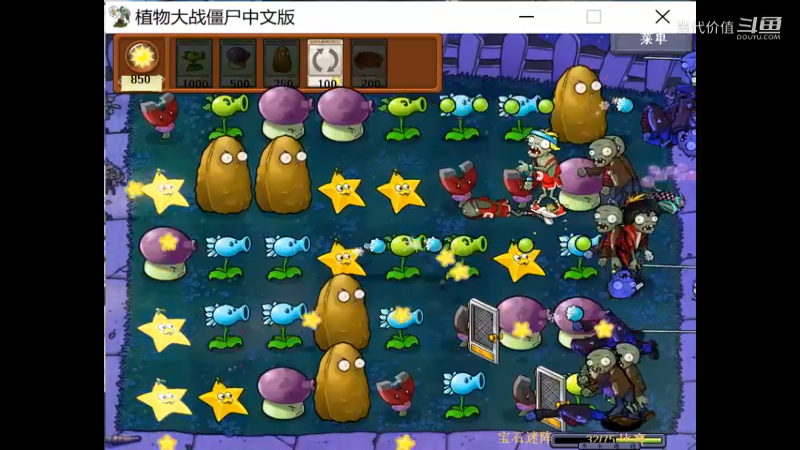Click the 植物大战僵尸中文版 window title
The image size is (800, 450).
click(215, 17)
